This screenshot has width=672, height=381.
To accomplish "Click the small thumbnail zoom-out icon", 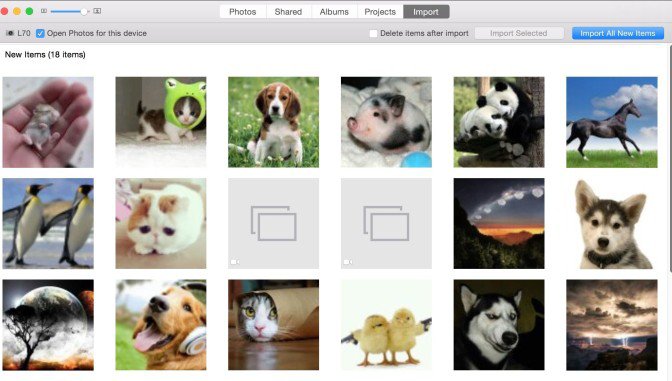I will click(44, 11).
